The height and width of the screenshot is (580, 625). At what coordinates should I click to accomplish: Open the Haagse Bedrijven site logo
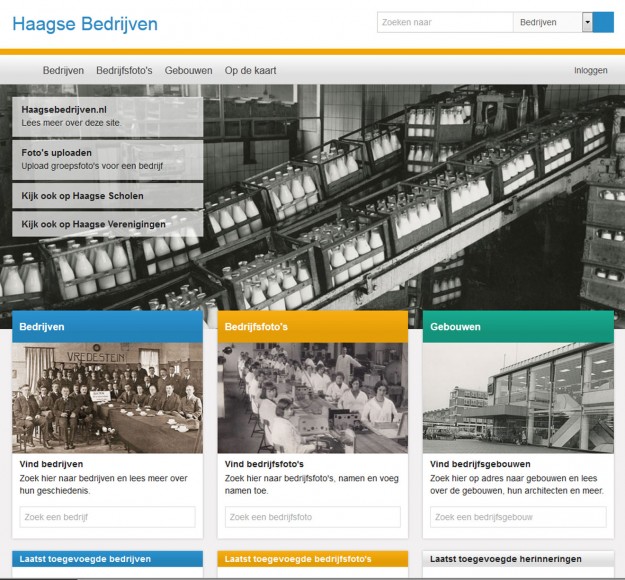pos(85,23)
